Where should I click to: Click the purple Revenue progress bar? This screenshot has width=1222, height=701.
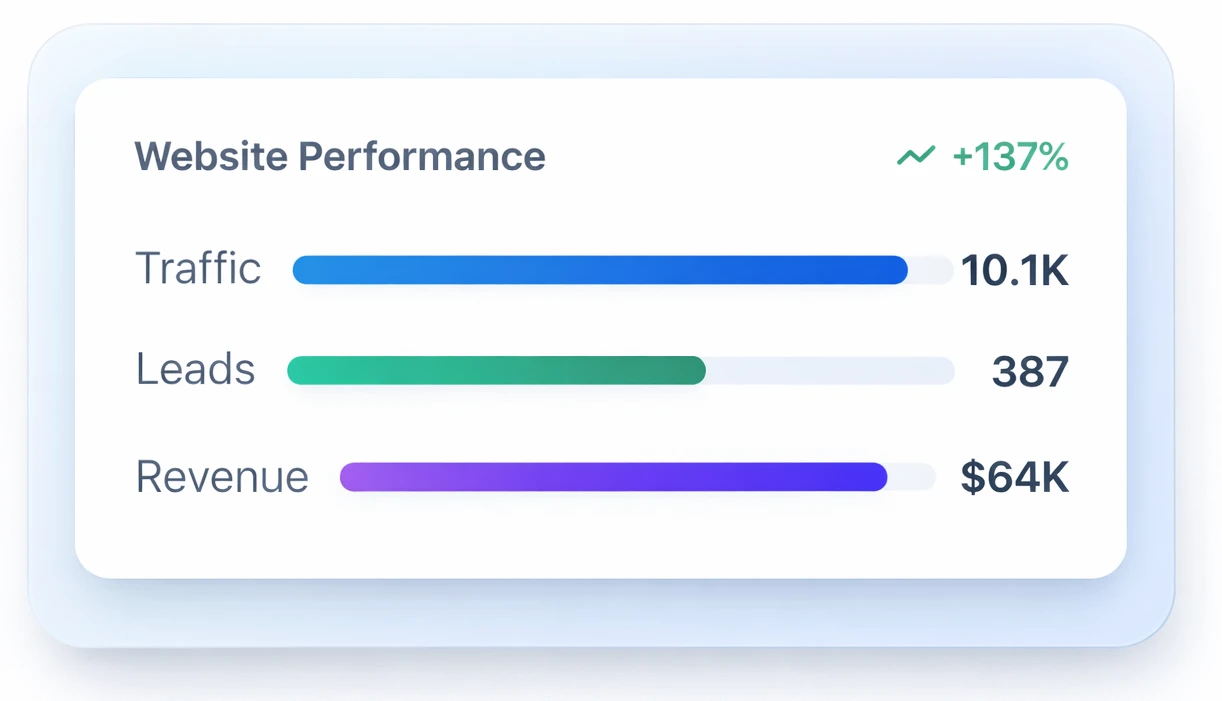(x=613, y=477)
